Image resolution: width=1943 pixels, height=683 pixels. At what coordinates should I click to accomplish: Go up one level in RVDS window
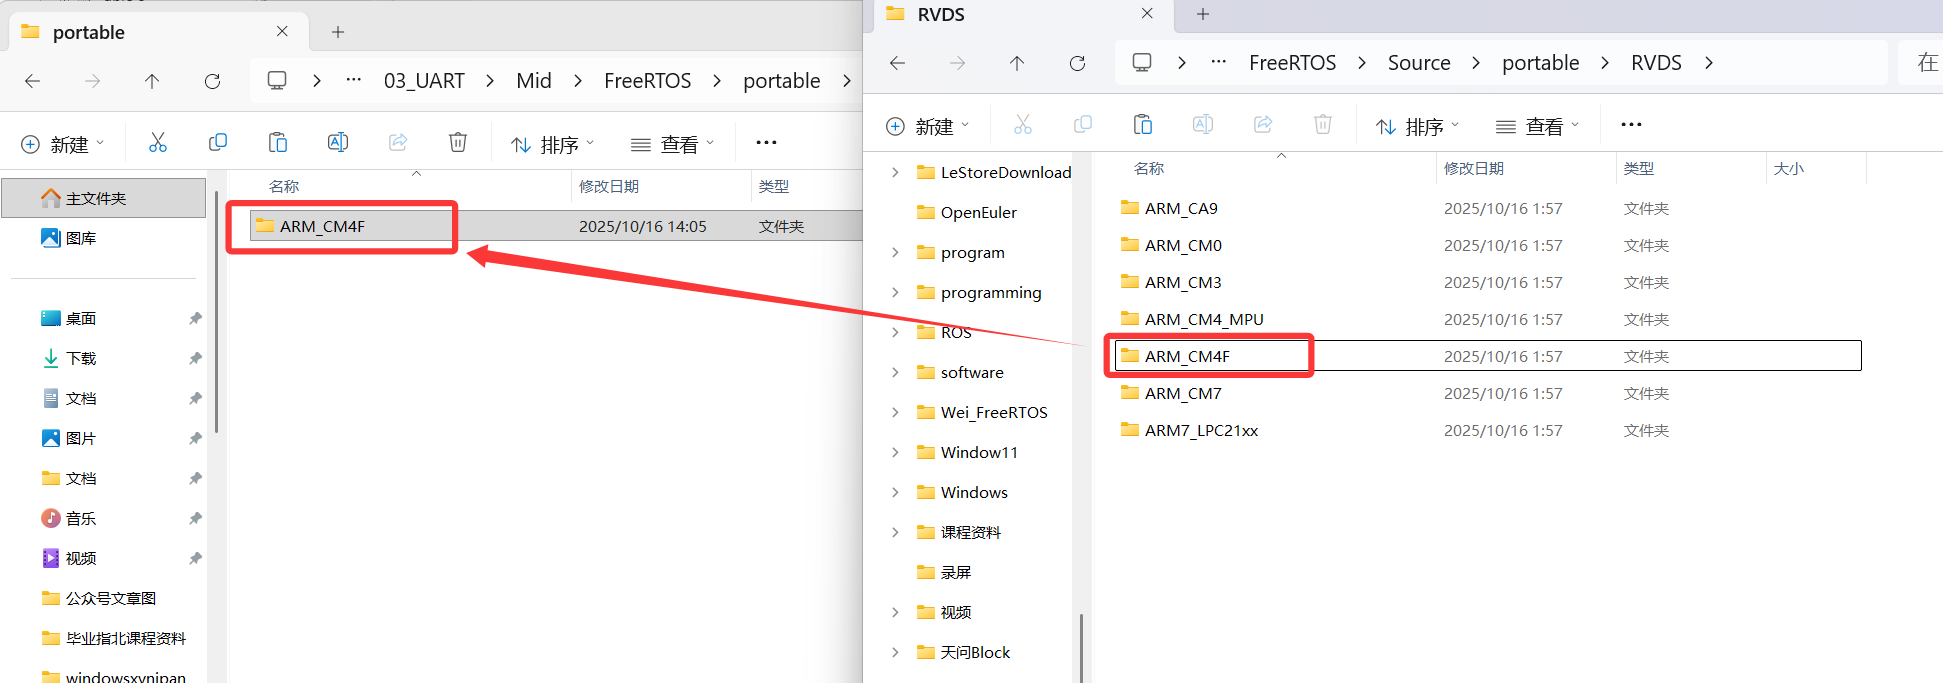(x=1017, y=63)
